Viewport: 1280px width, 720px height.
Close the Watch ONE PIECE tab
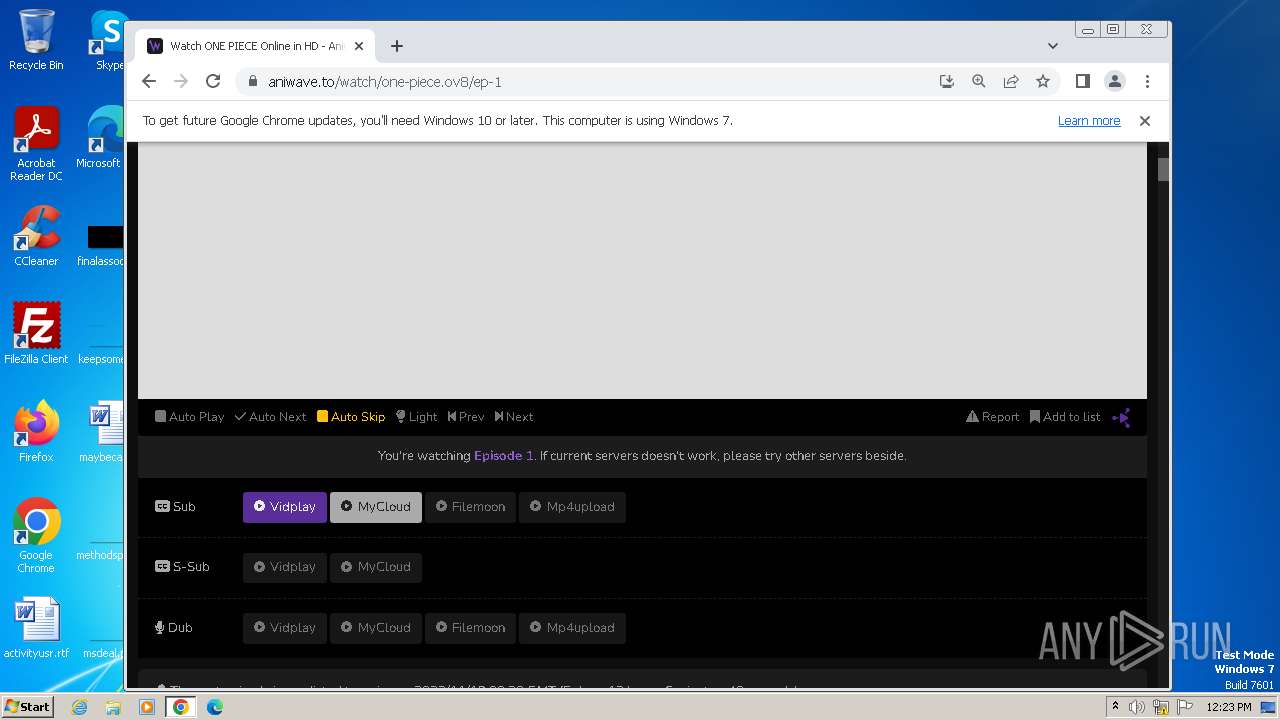358,46
